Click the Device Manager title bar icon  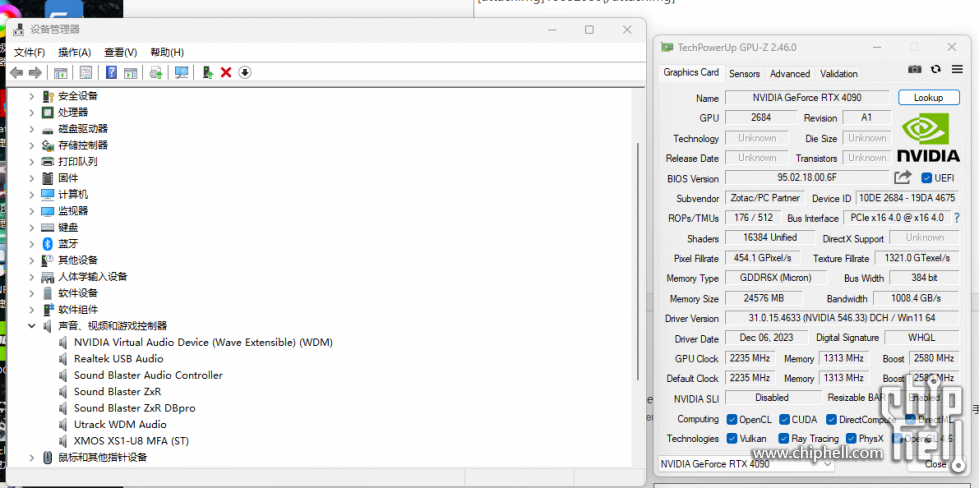(x=19, y=29)
